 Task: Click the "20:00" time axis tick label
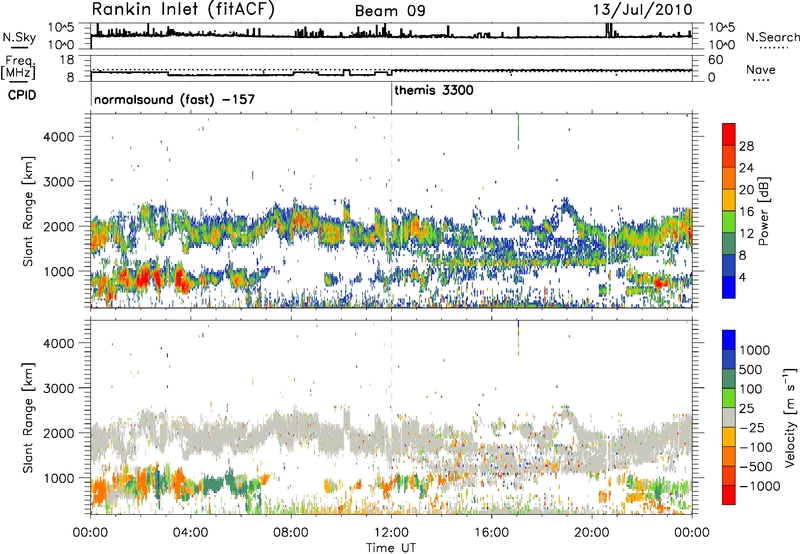click(x=591, y=533)
